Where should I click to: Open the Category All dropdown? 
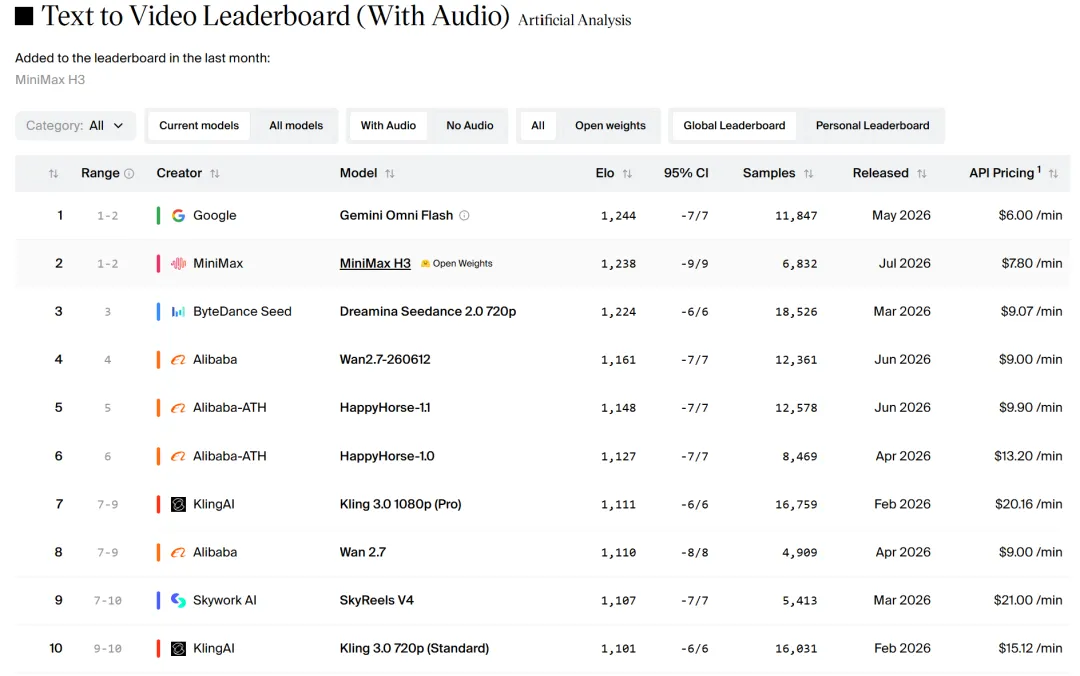(x=75, y=125)
